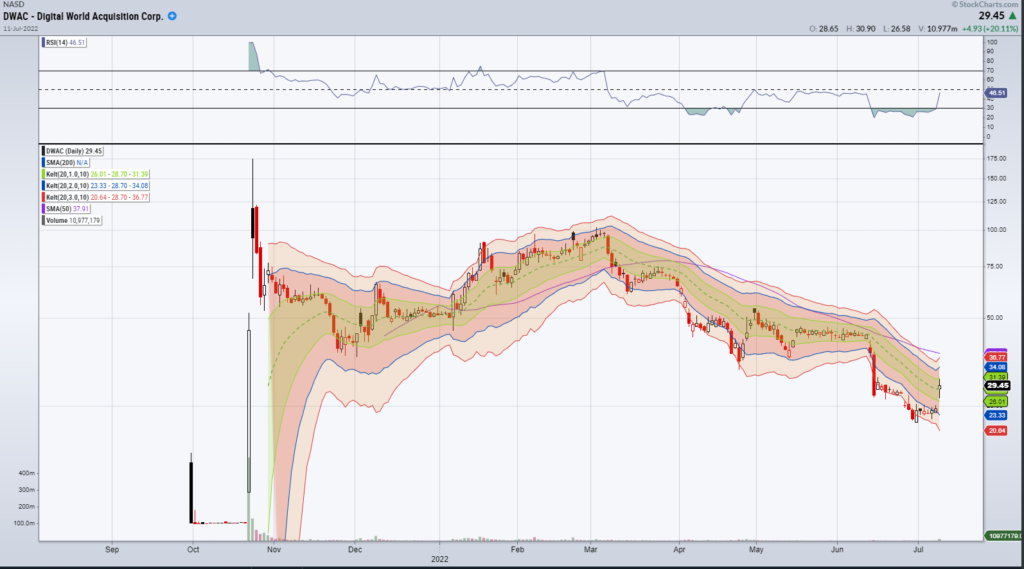The height and width of the screenshot is (569, 1024).
Task: Select the Kelt(20,2.0,10) blue legend entry
Action: click(x=96, y=186)
